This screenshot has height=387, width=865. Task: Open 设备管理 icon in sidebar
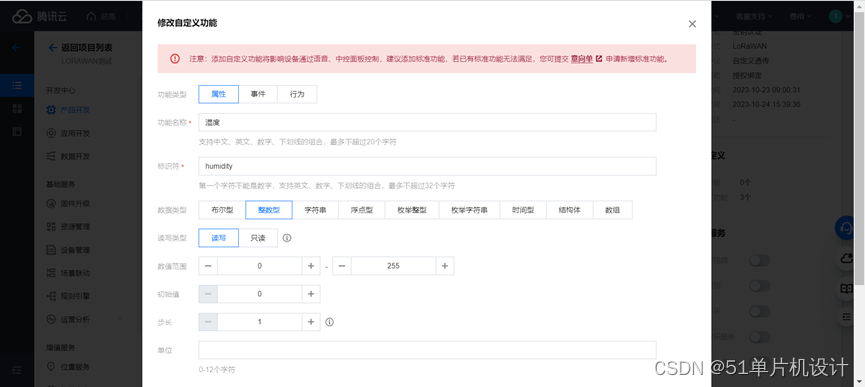(51, 250)
